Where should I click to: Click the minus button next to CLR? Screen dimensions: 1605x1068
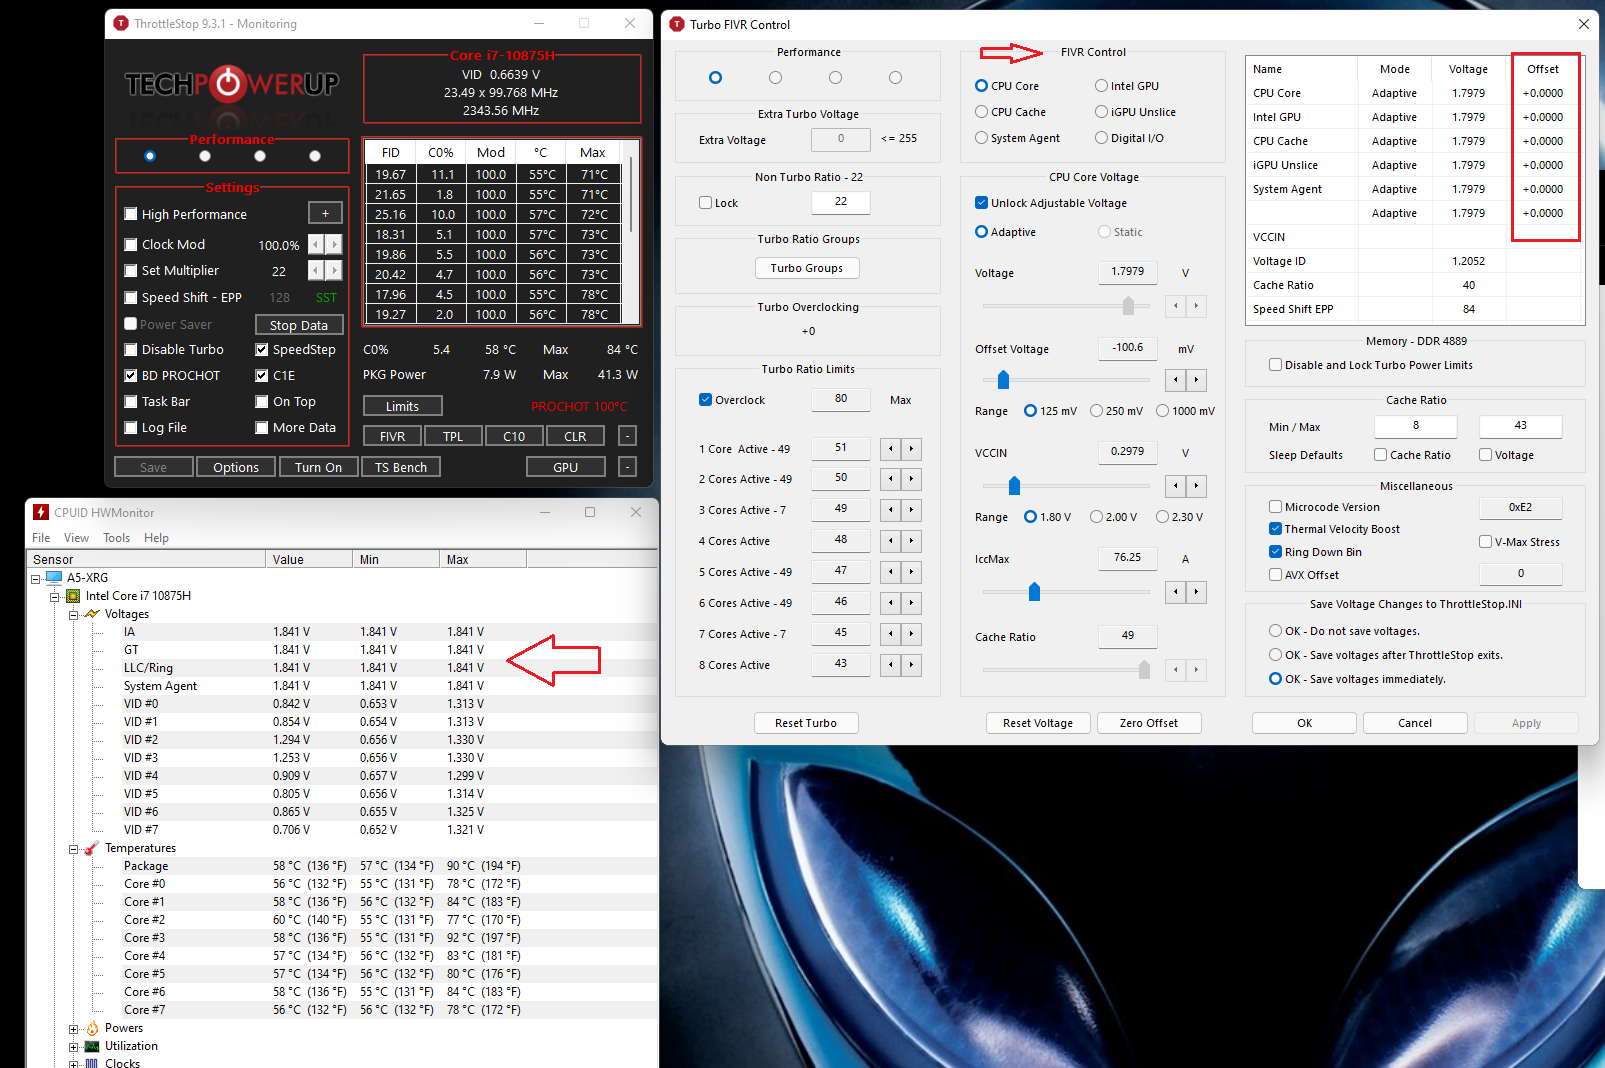click(627, 436)
